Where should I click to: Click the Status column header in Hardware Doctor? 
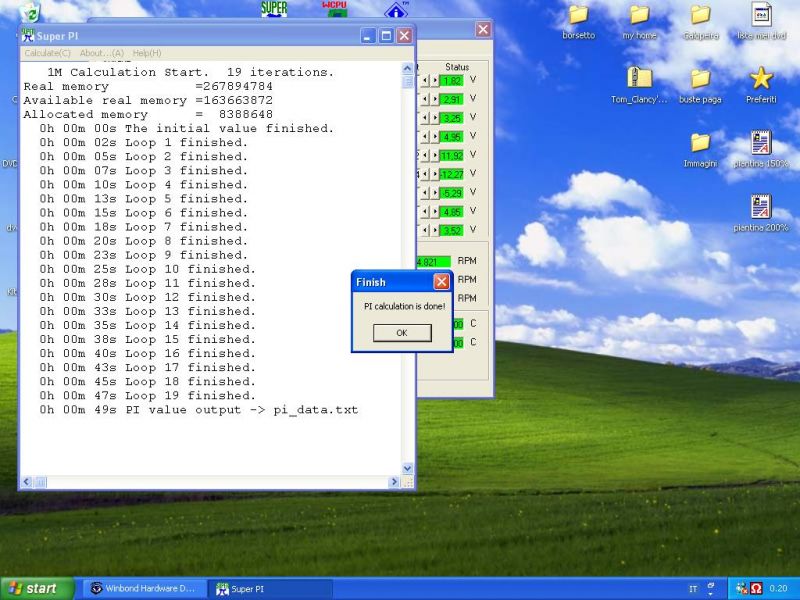click(x=457, y=67)
